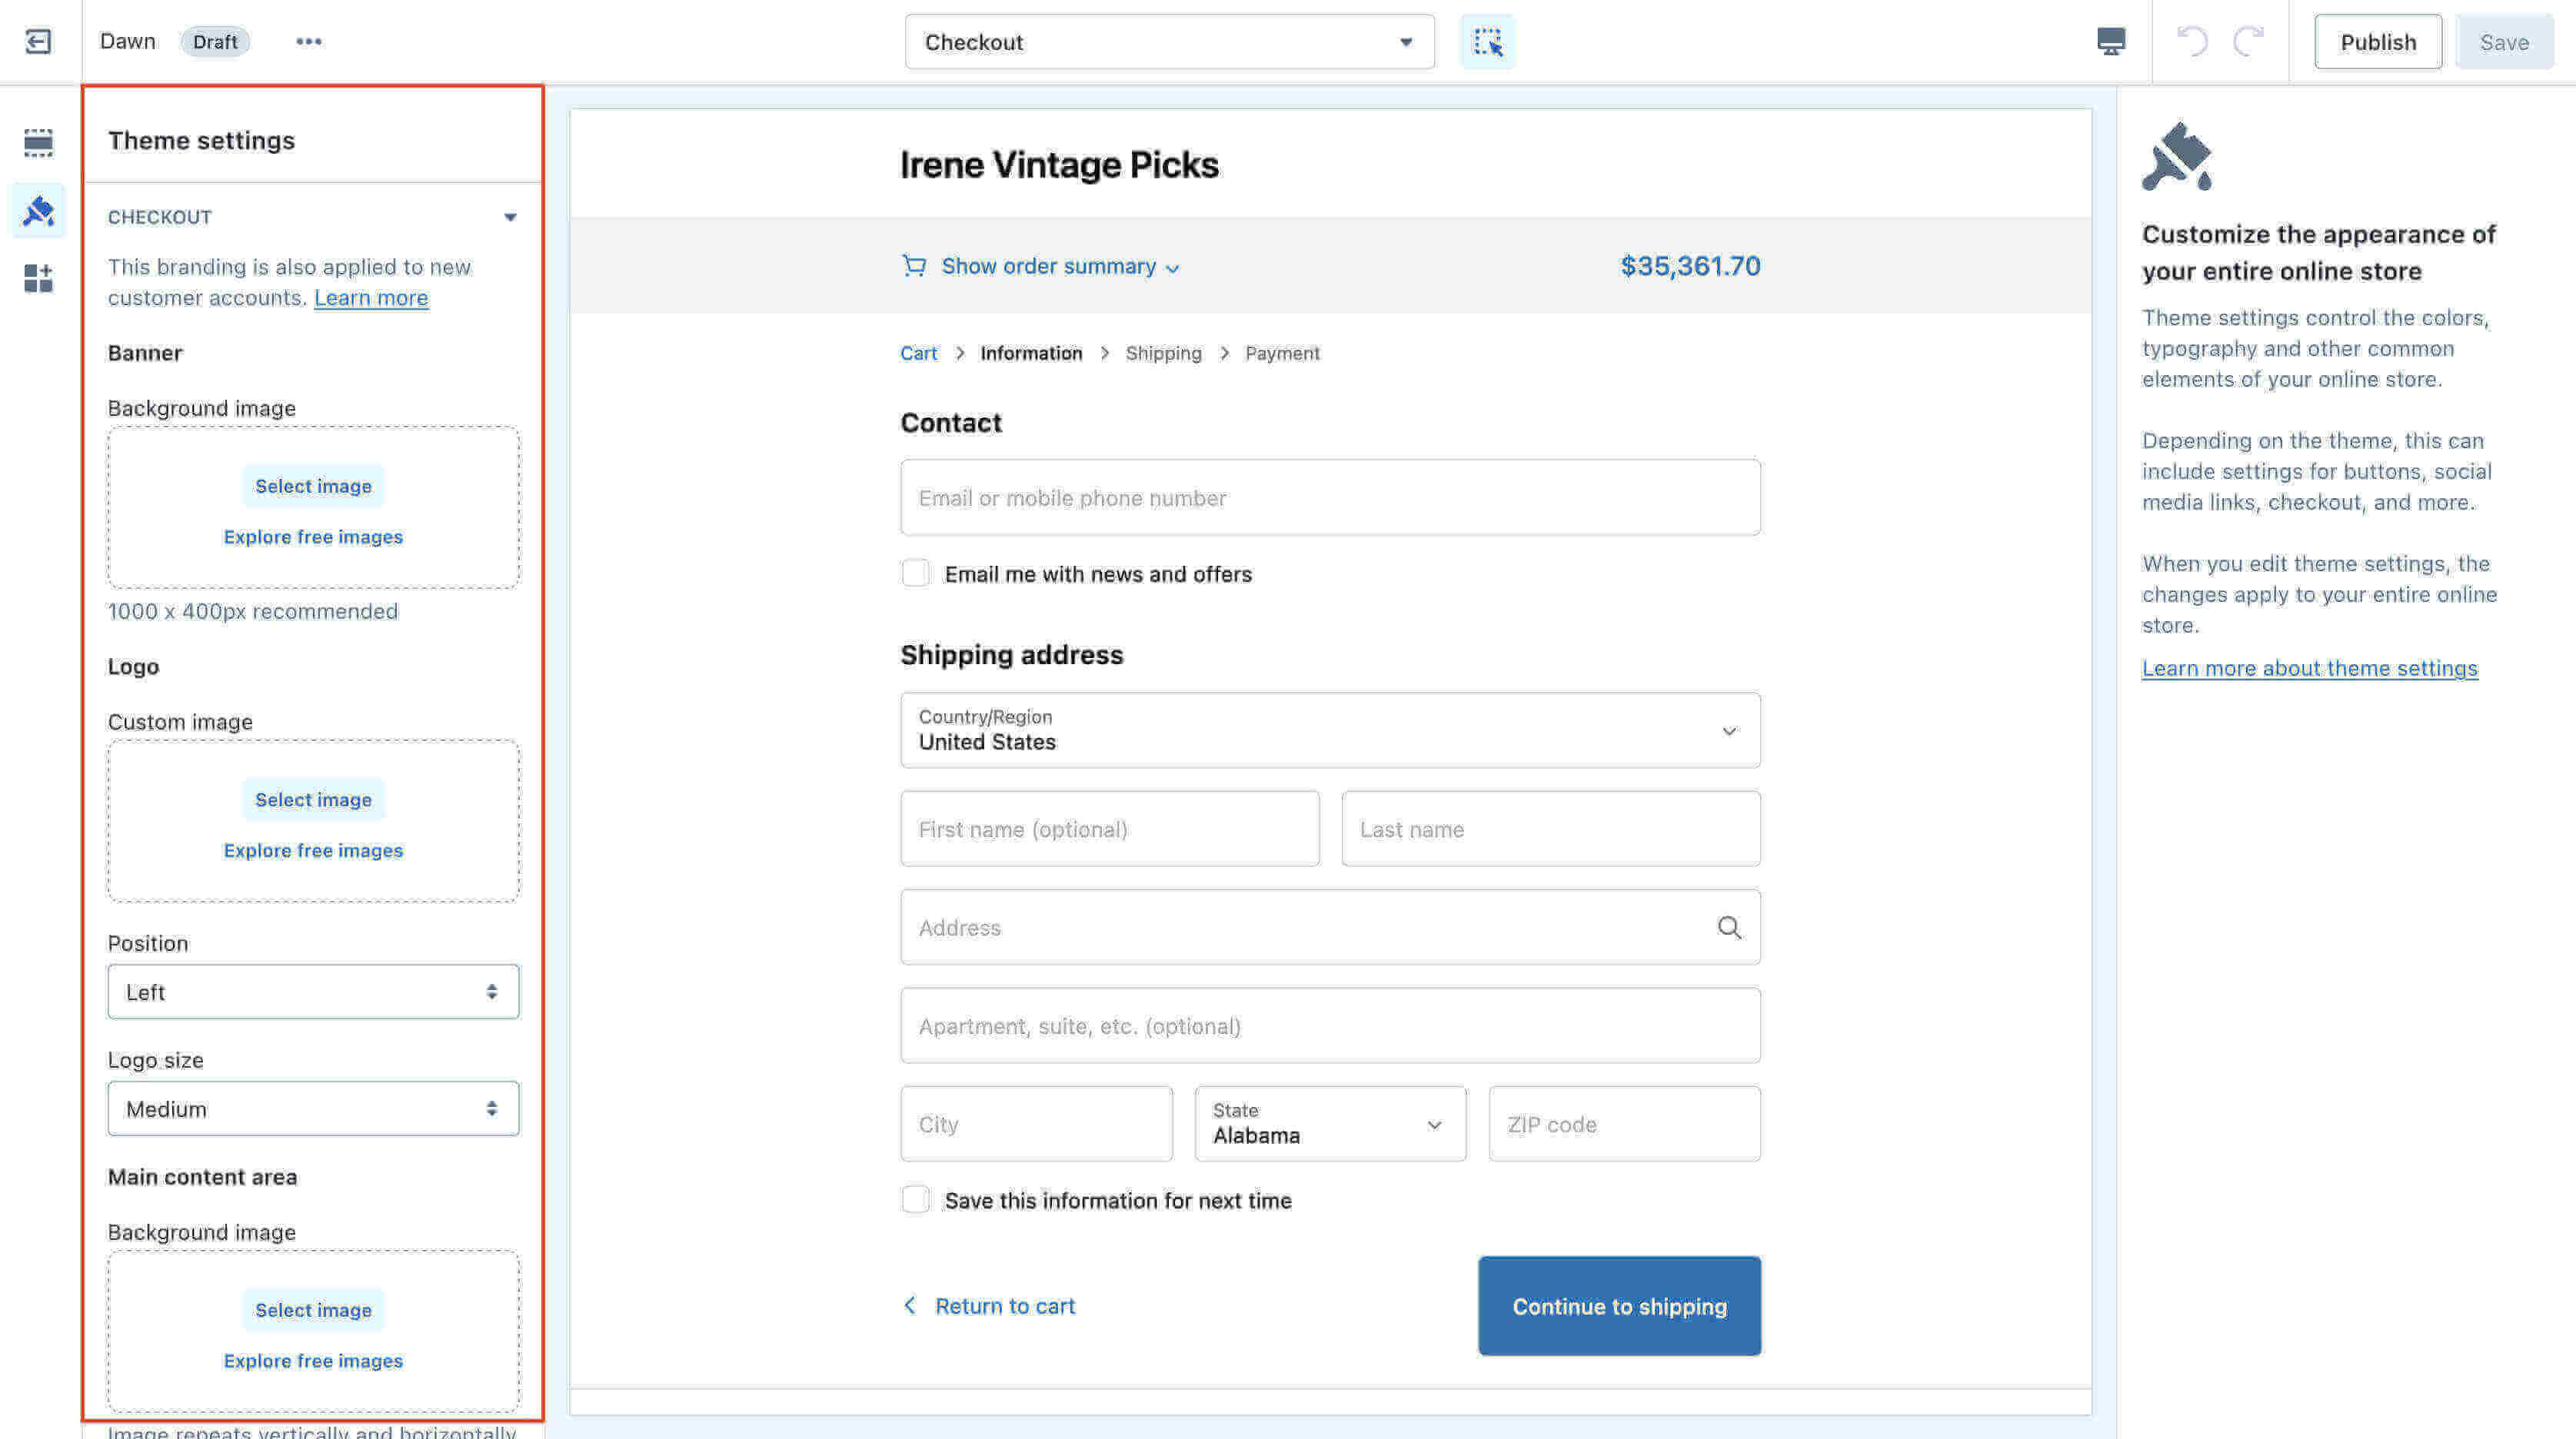Click the Dawn theme name
Image resolution: width=2576 pixels, height=1439 pixels.
tap(128, 41)
